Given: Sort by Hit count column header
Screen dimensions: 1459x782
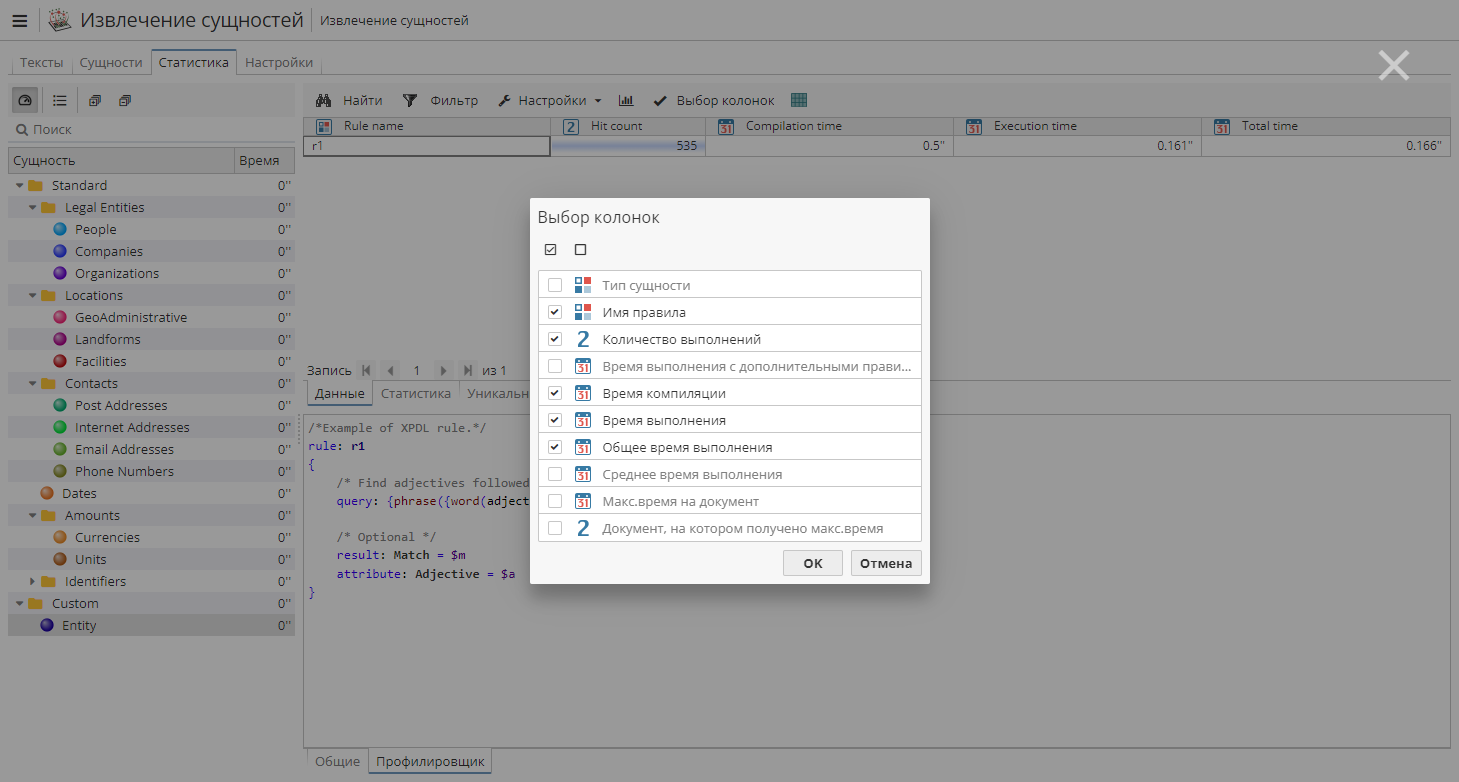Looking at the screenshot, I should pos(628,126).
